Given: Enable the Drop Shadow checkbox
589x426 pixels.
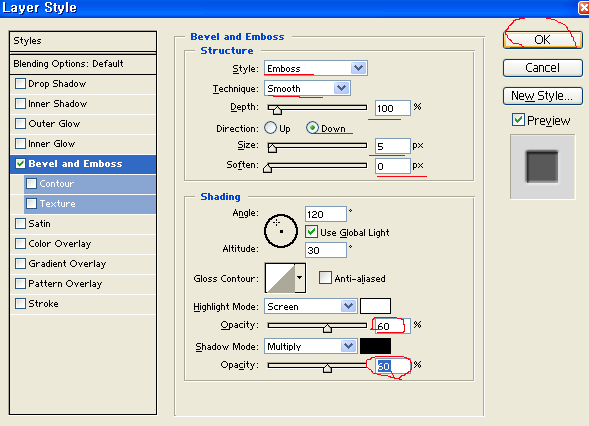Looking at the screenshot, I should pyautogui.click(x=20, y=83).
